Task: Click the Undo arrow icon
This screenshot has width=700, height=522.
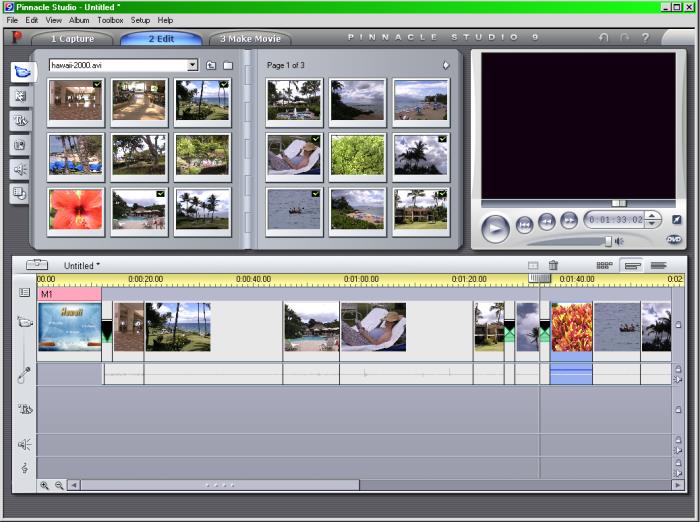Action: (604, 38)
